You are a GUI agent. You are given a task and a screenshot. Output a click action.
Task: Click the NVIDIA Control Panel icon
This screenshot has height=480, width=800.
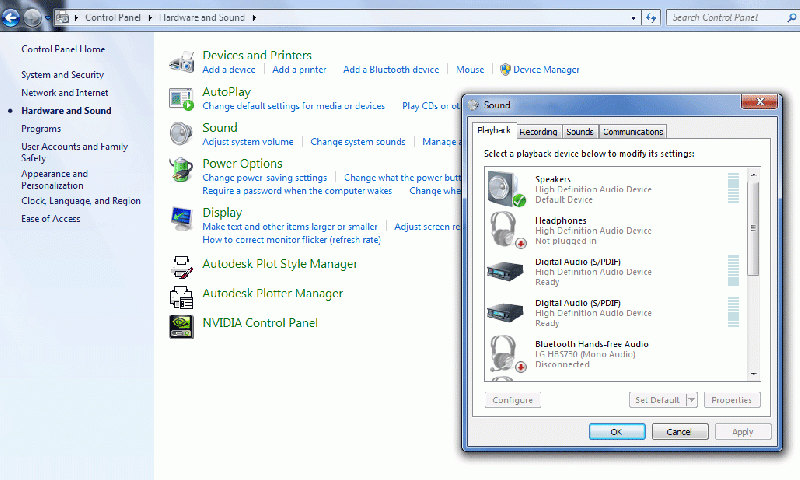click(x=181, y=326)
